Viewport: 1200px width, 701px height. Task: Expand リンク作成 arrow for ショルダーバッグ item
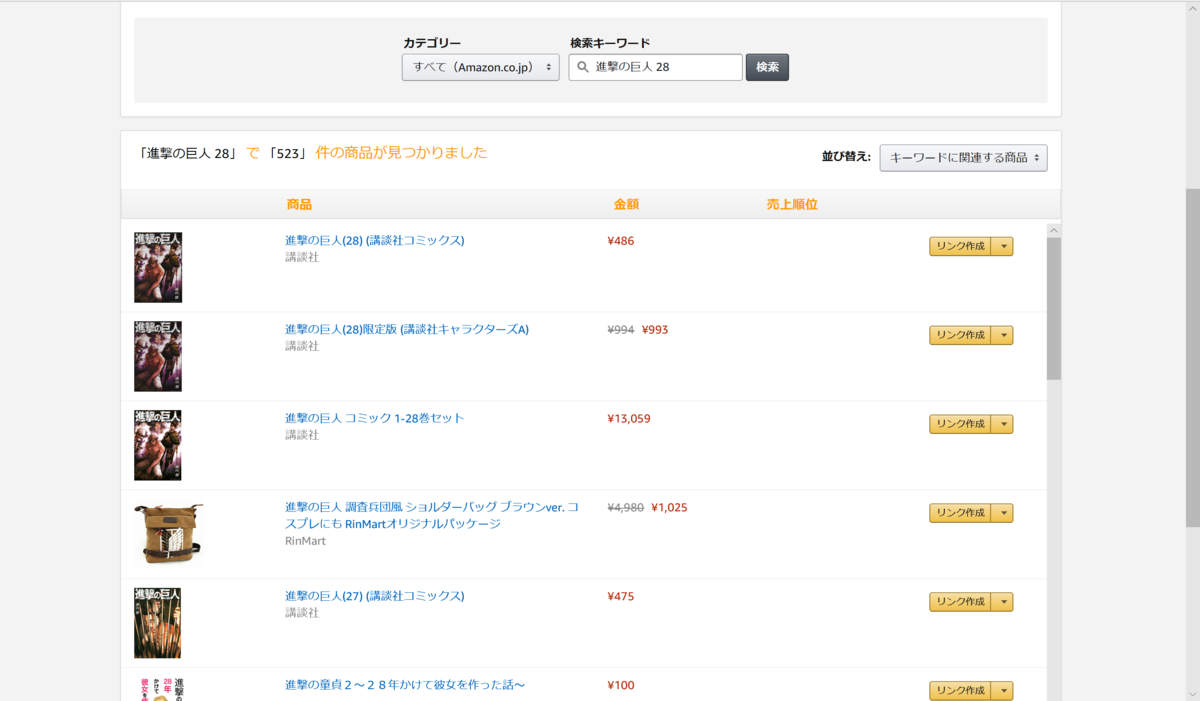pos(1003,513)
